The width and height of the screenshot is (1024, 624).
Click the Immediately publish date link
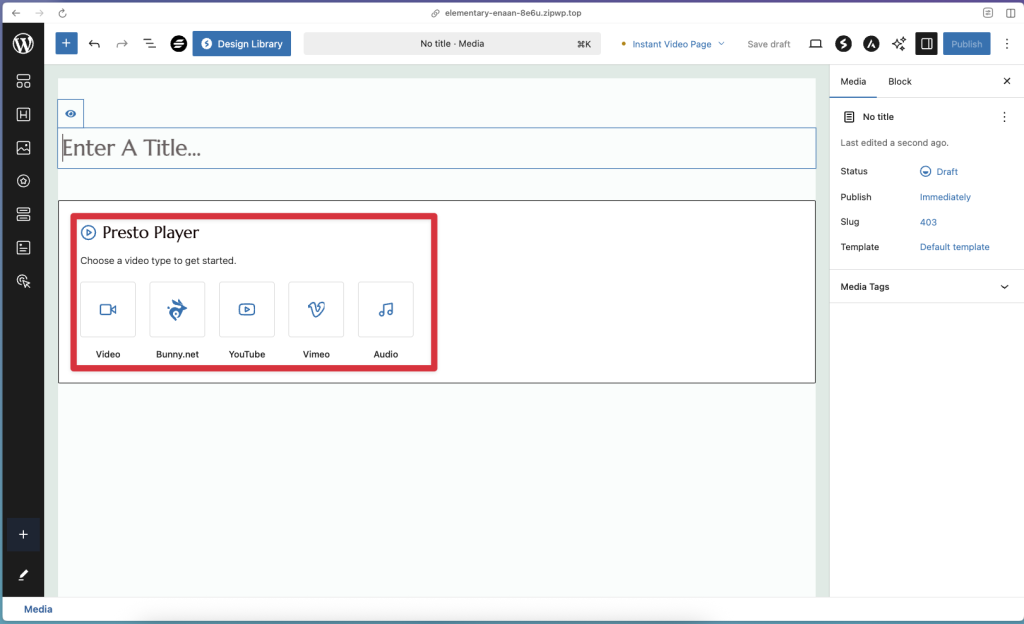pyautogui.click(x=945, y=197)
